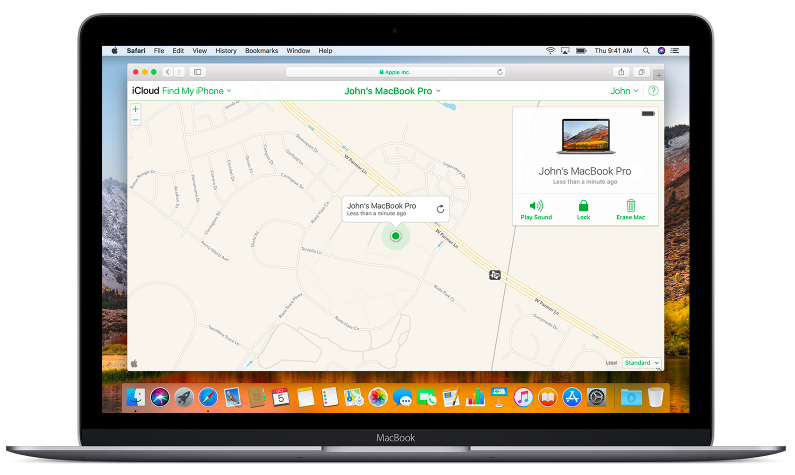Click the AirPlay display menu icon
The width and height of the screenshot is (795, 475).
pos(565,51)
